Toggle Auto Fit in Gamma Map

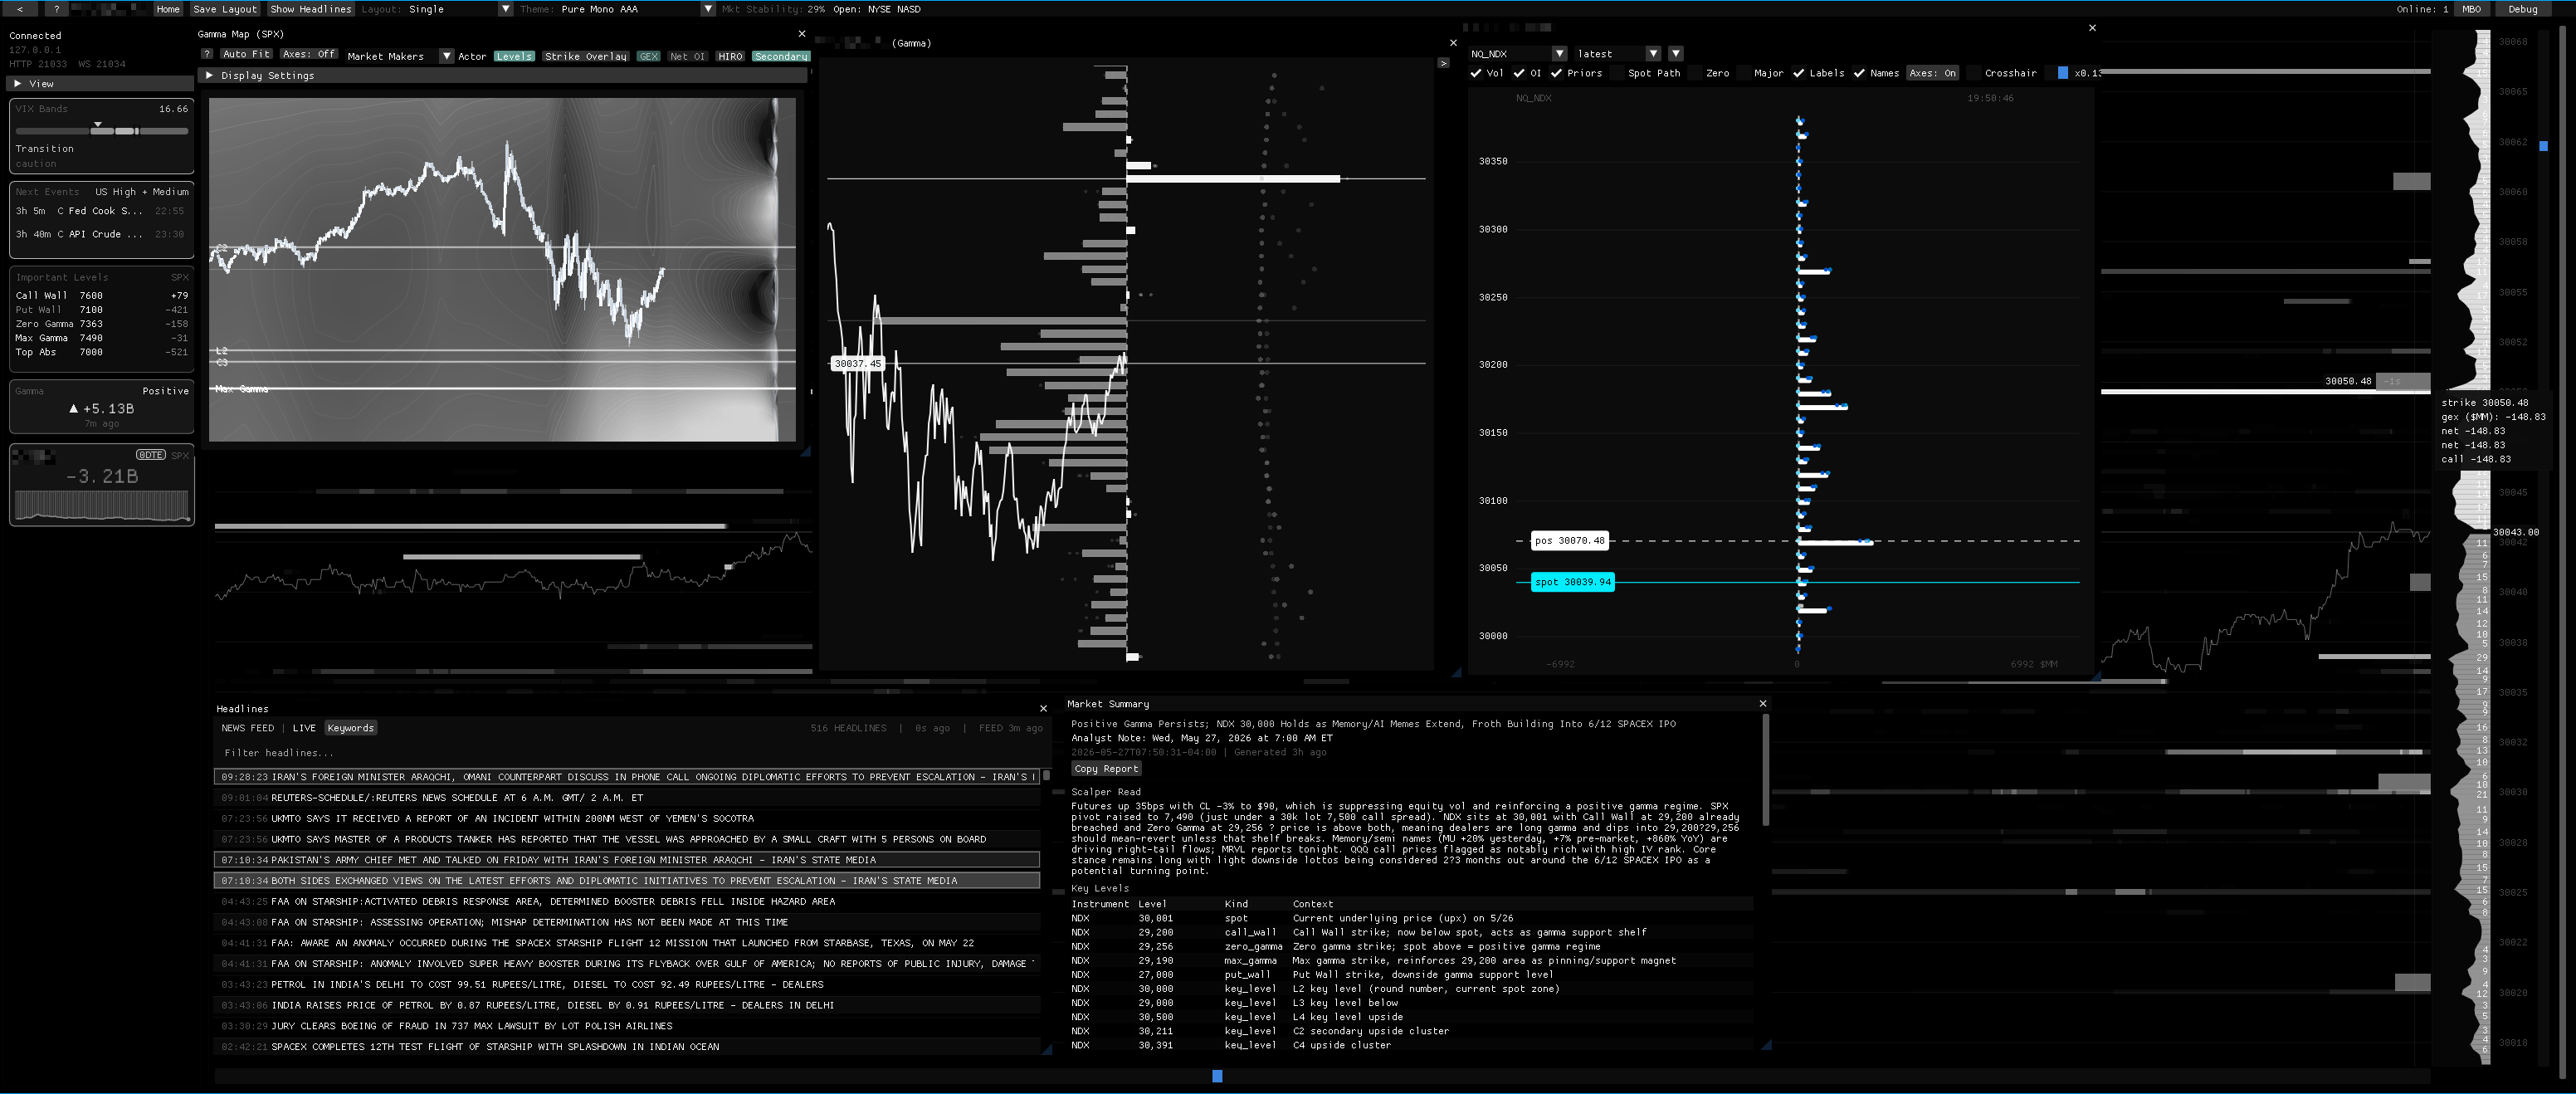pyautogui.click(x=246, y=54)
